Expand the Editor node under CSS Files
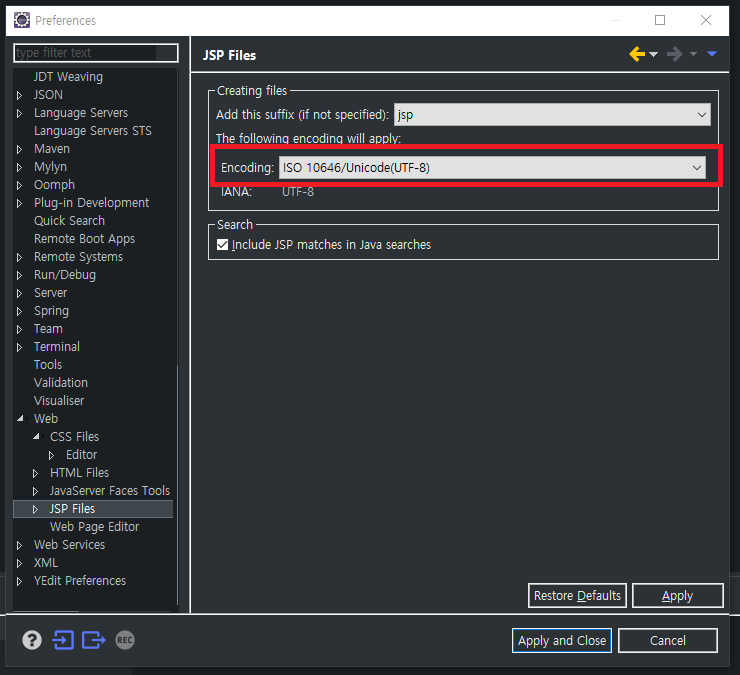Screen dimensions: 740x675 [x=51, y=455]
